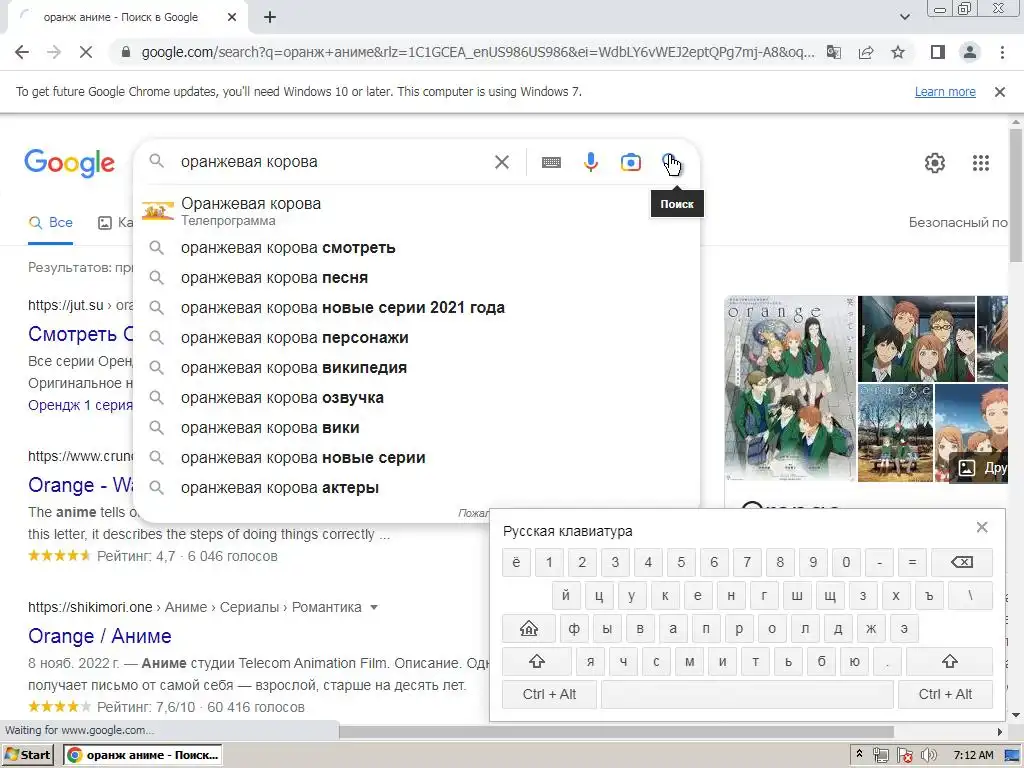Choose suggestion оранжевая корова смотреть

(x=417, y=248)
